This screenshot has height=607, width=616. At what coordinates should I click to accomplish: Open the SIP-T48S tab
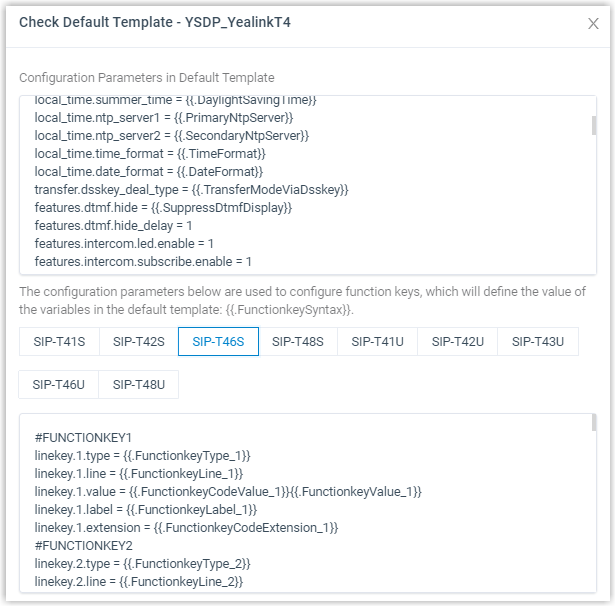pyautogui.click(x=298, y=341)
